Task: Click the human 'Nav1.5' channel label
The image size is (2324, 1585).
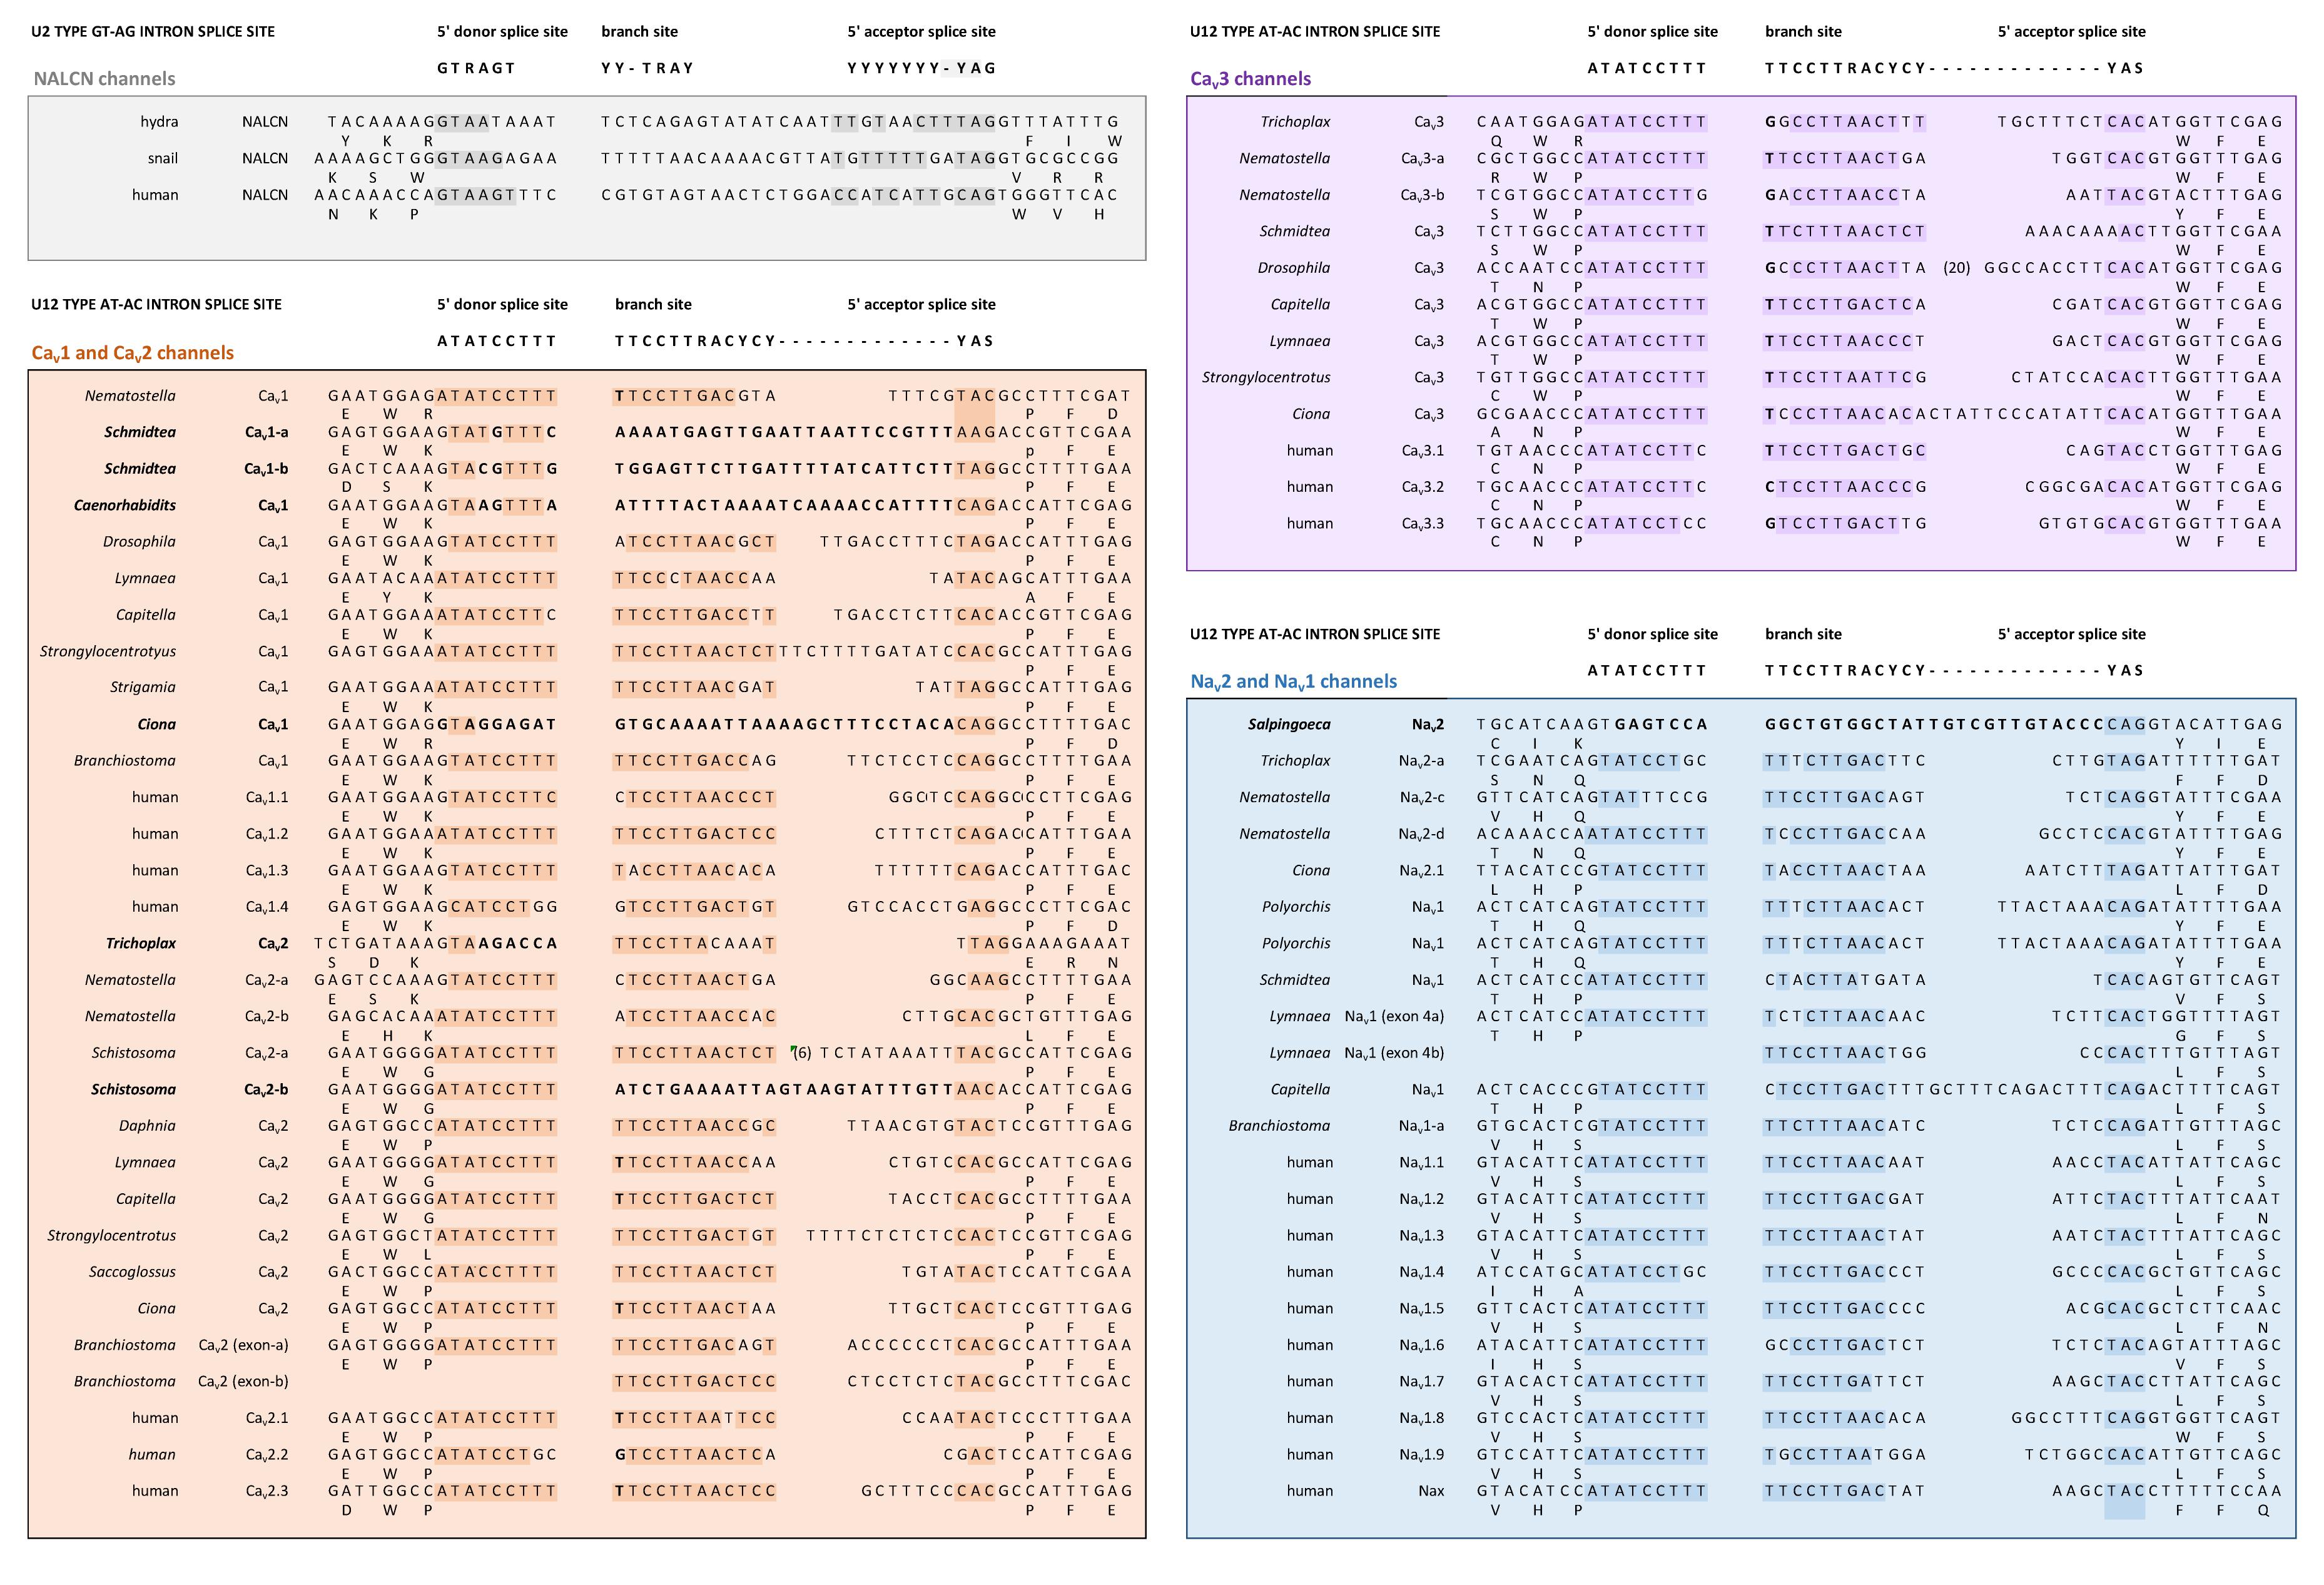Action: tap(1422, 1309)
